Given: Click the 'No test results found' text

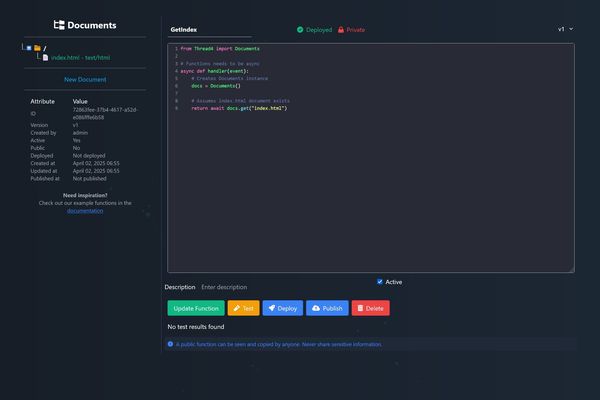Looking at the screenshot, I should click(x=196, y=327).
